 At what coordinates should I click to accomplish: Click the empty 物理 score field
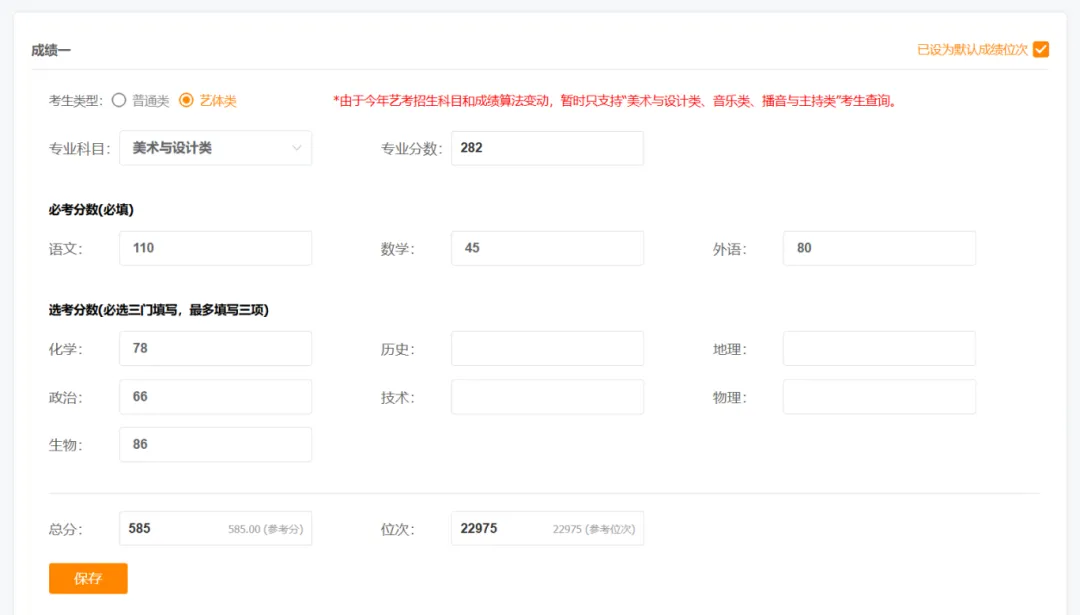pyautogui.click(x=878, y=396)
